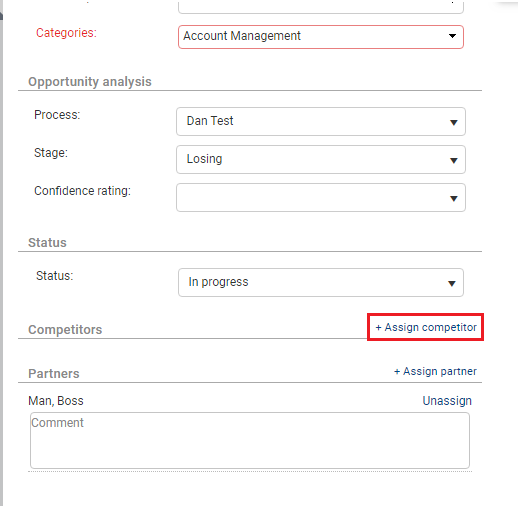The height and width of the screenshot is (506, 518).
Task: Click the Confidence rating triangle arrow
Action: (x=453, y=199)
